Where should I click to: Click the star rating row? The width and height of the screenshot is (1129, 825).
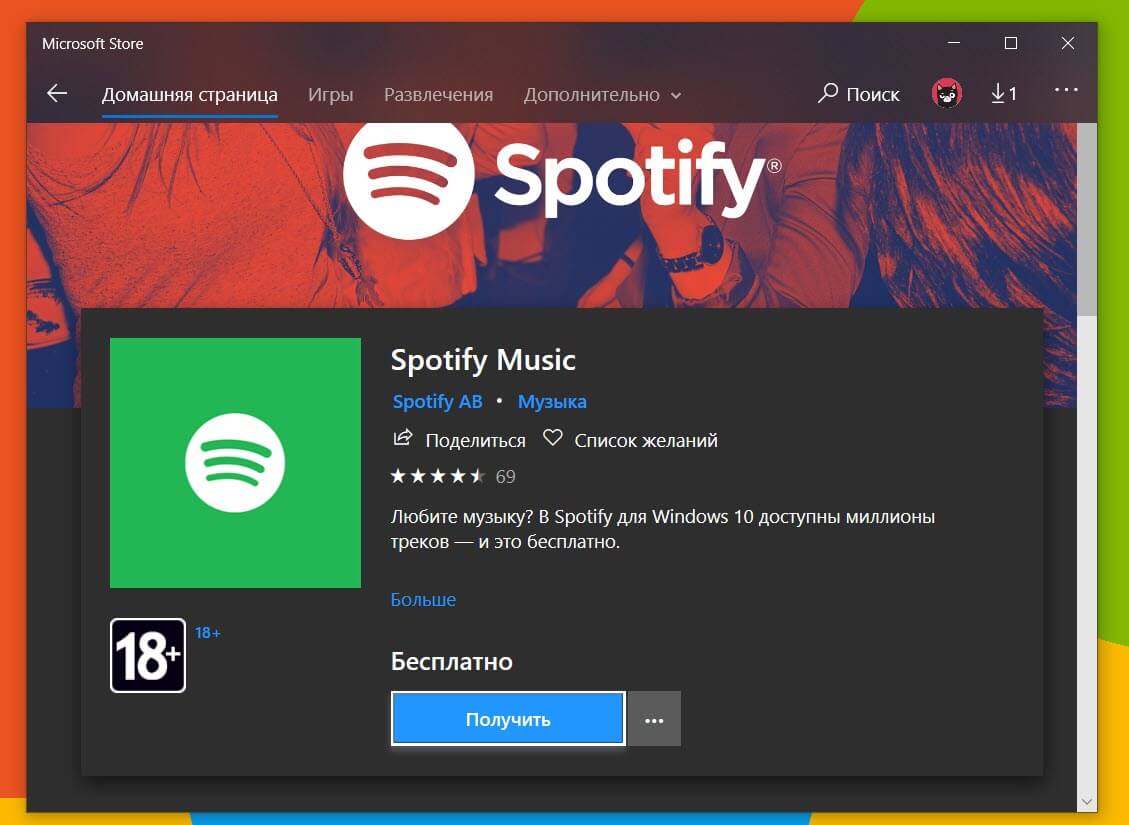tap(438, 476)
